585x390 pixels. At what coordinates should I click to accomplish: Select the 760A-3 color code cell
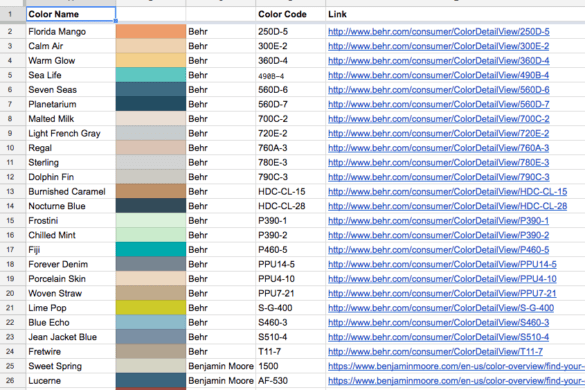[x=290, y=148]
